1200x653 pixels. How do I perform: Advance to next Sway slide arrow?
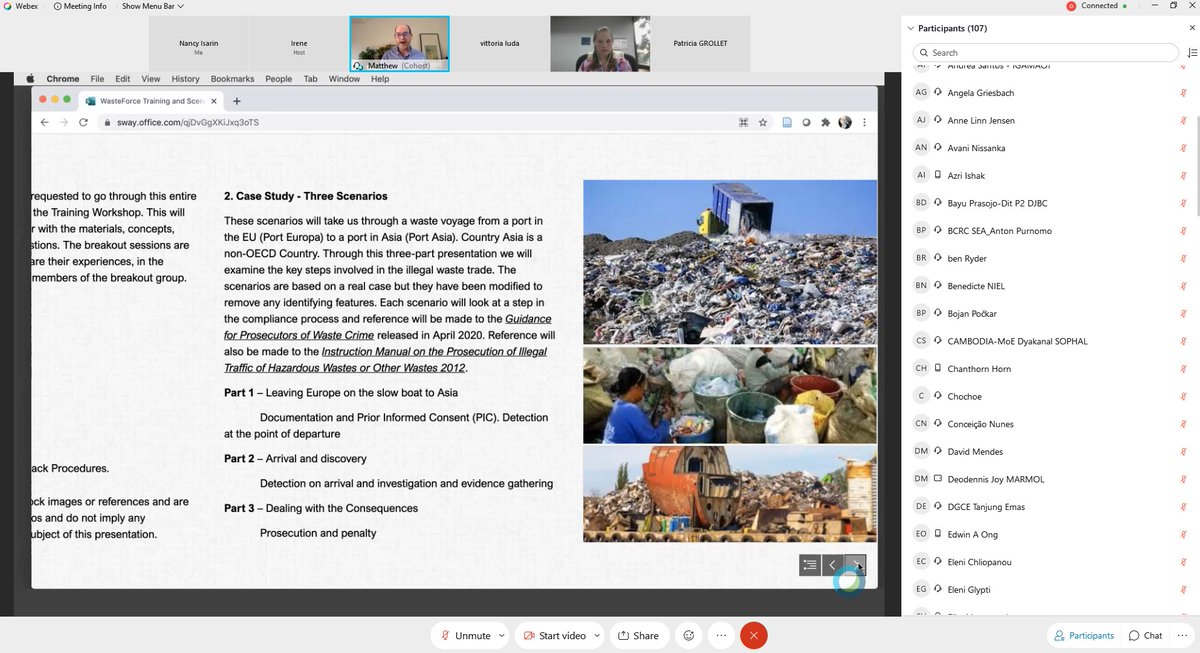856,565
